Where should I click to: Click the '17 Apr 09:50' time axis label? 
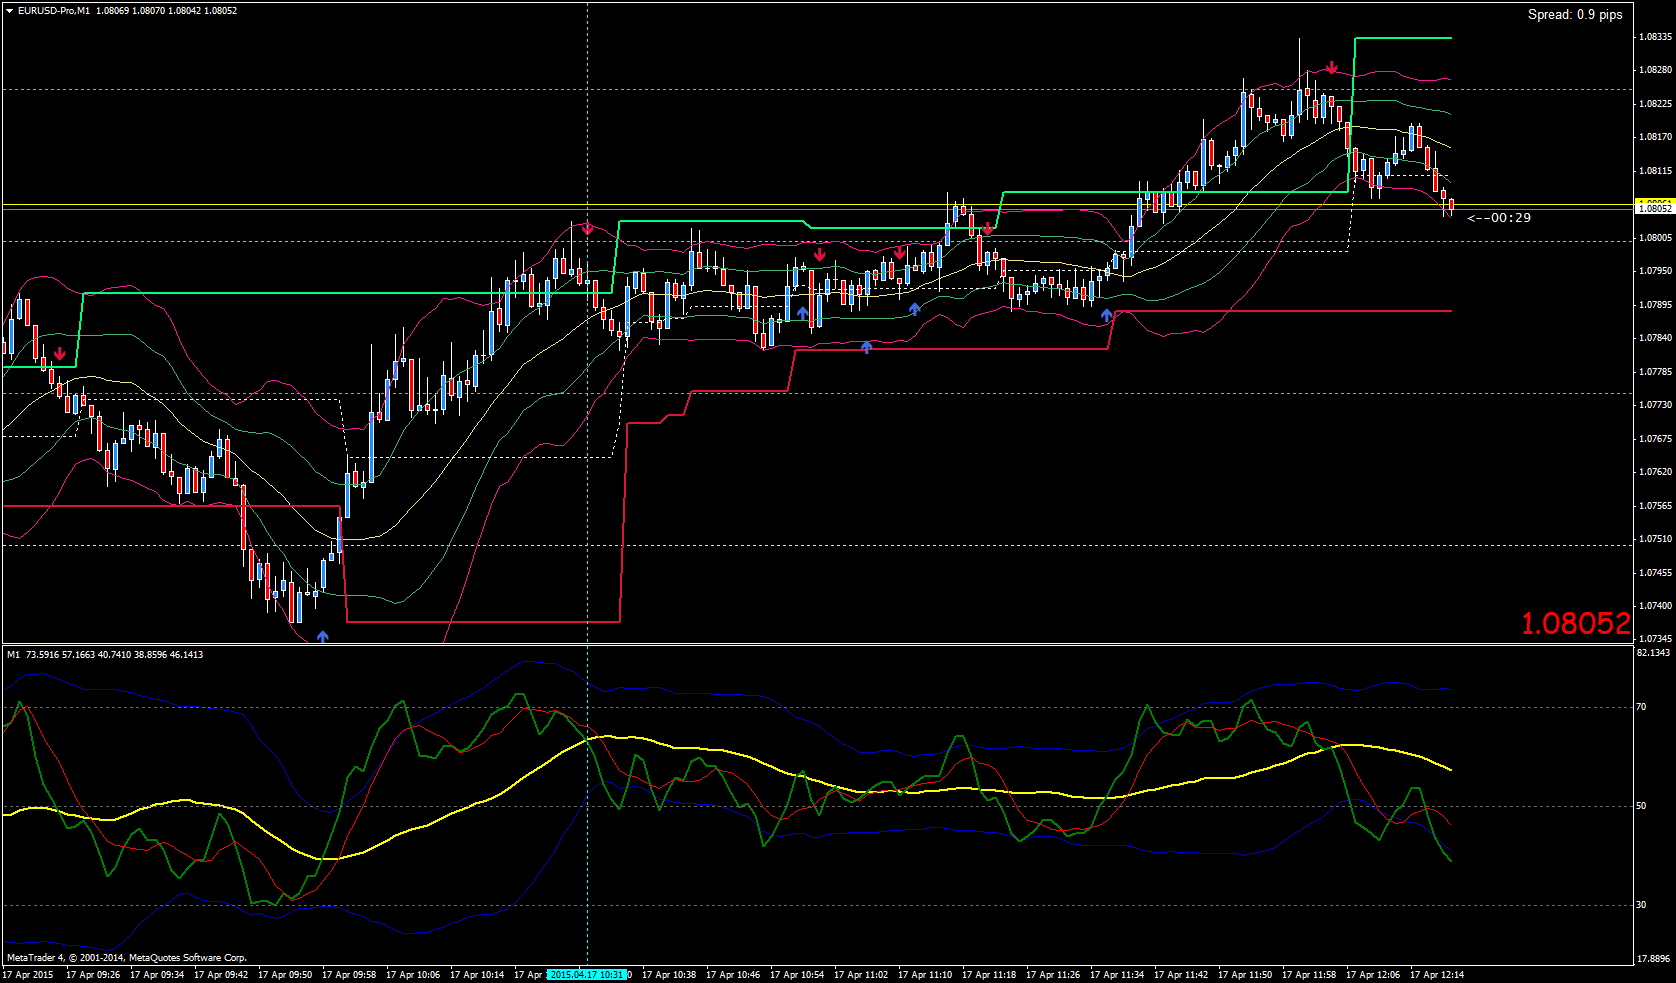tap(285, 975)
